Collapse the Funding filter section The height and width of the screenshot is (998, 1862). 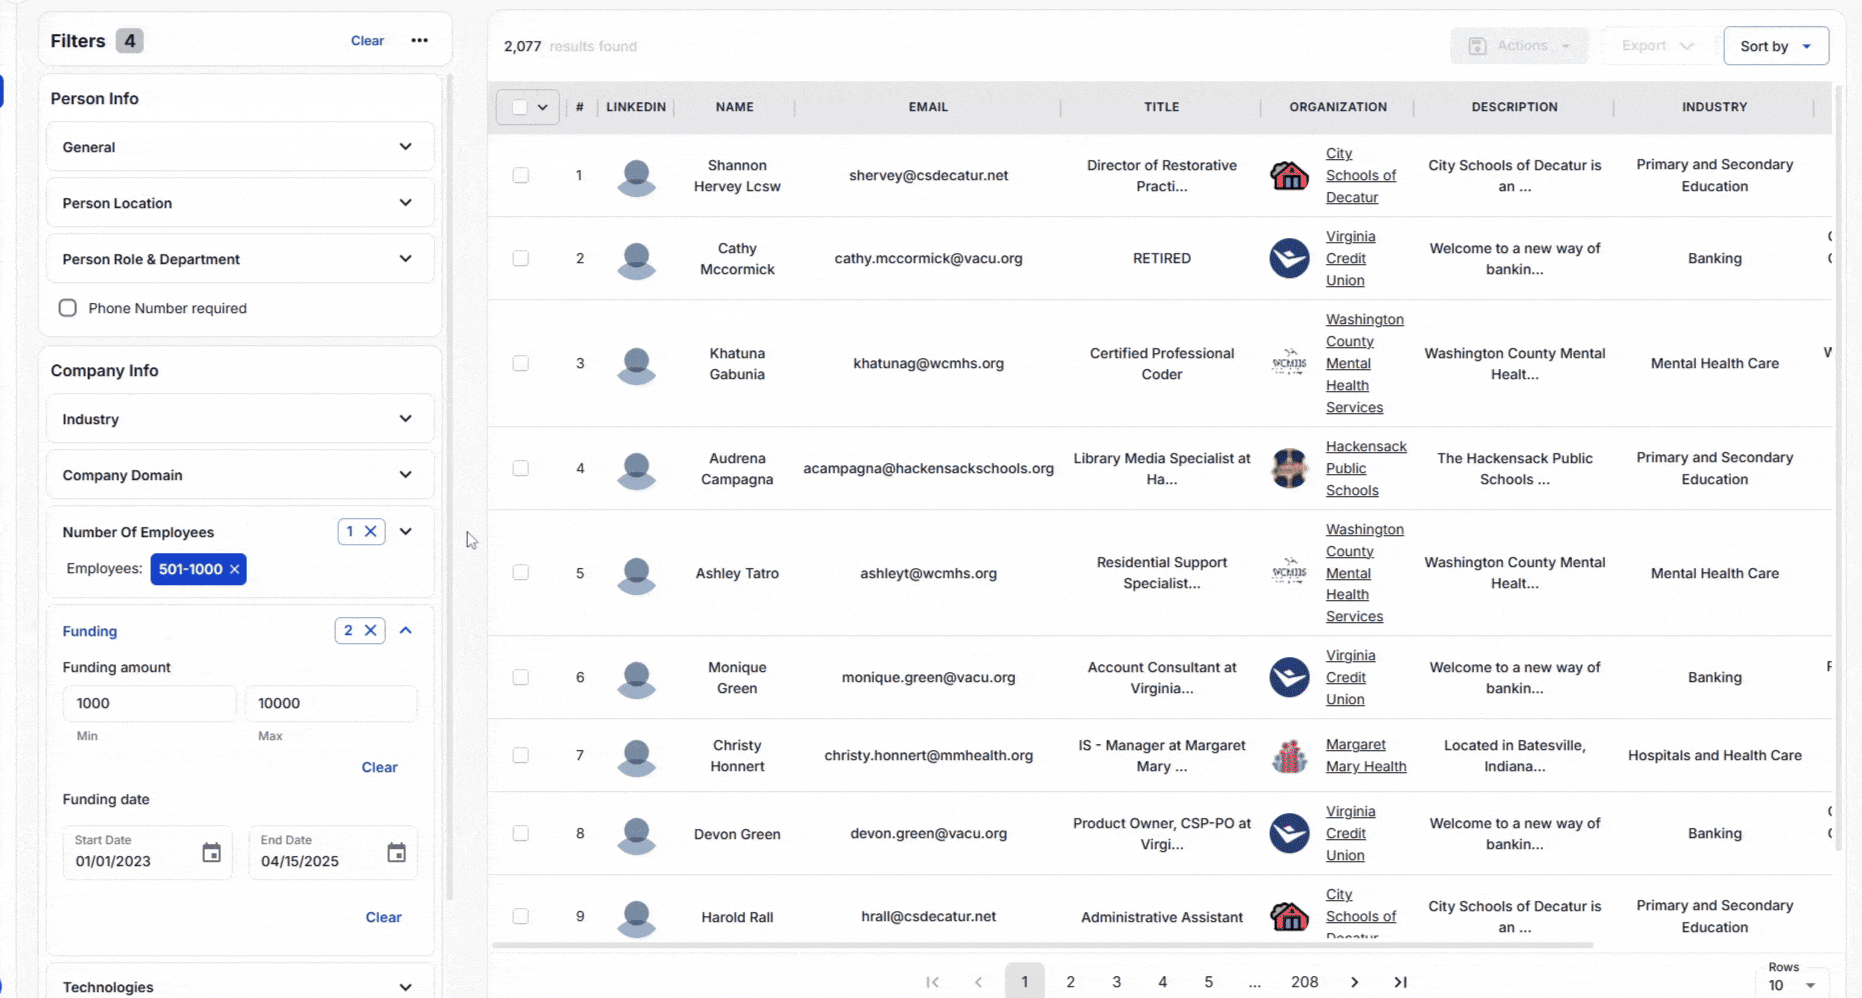coord(406,630)
